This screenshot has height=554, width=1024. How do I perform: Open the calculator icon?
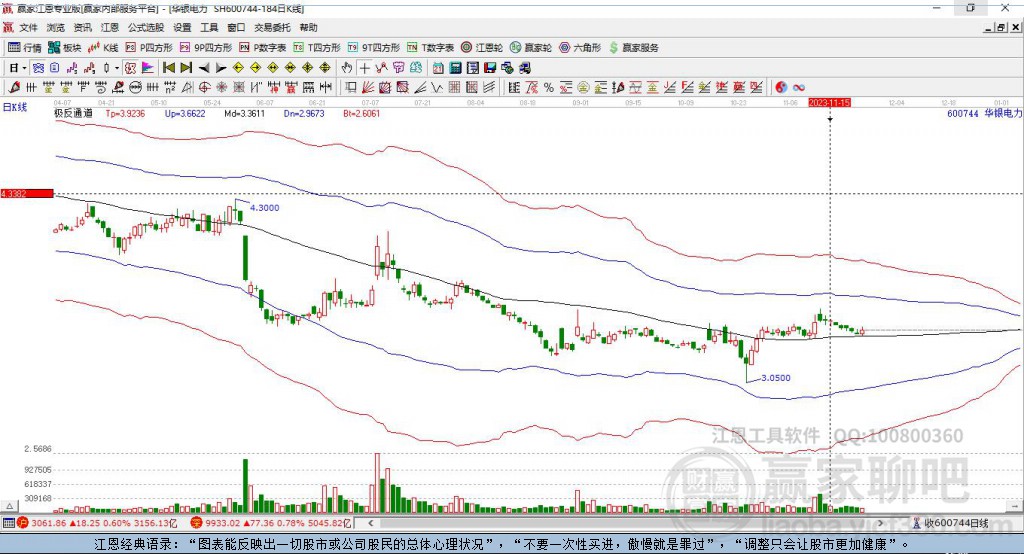click(455, 68)
